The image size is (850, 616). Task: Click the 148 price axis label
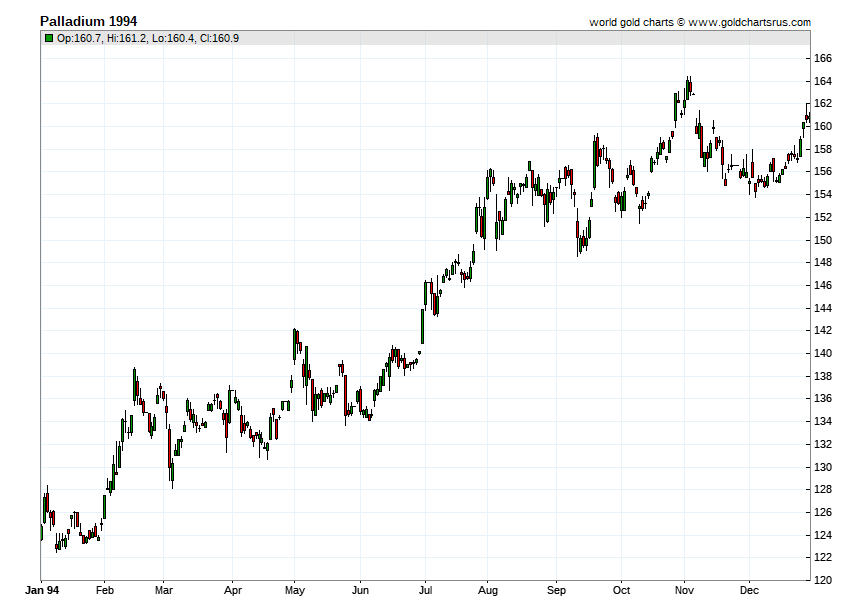(823, 262)
